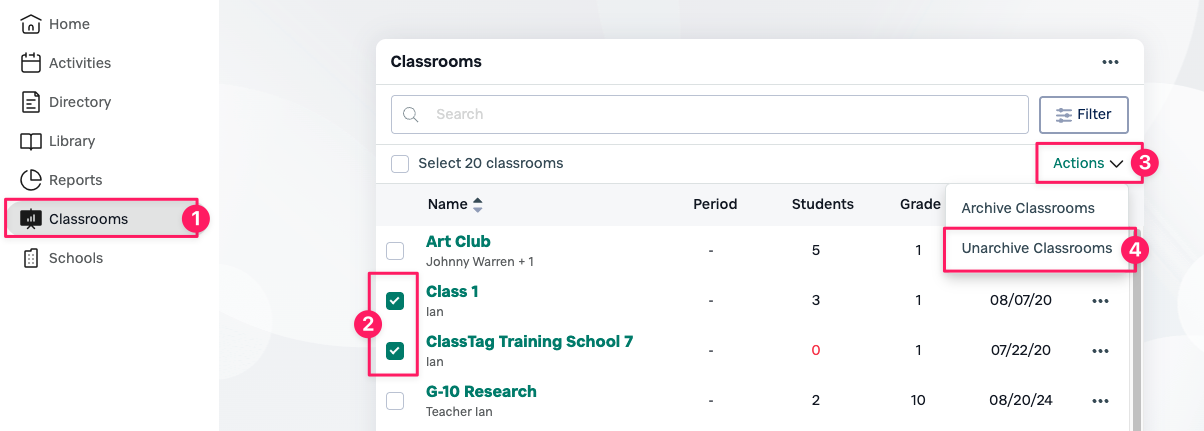This screenshot has height=431, width=1204.
Task: Click the Classrooms presentation board icon
Action: tap(31, 219)
